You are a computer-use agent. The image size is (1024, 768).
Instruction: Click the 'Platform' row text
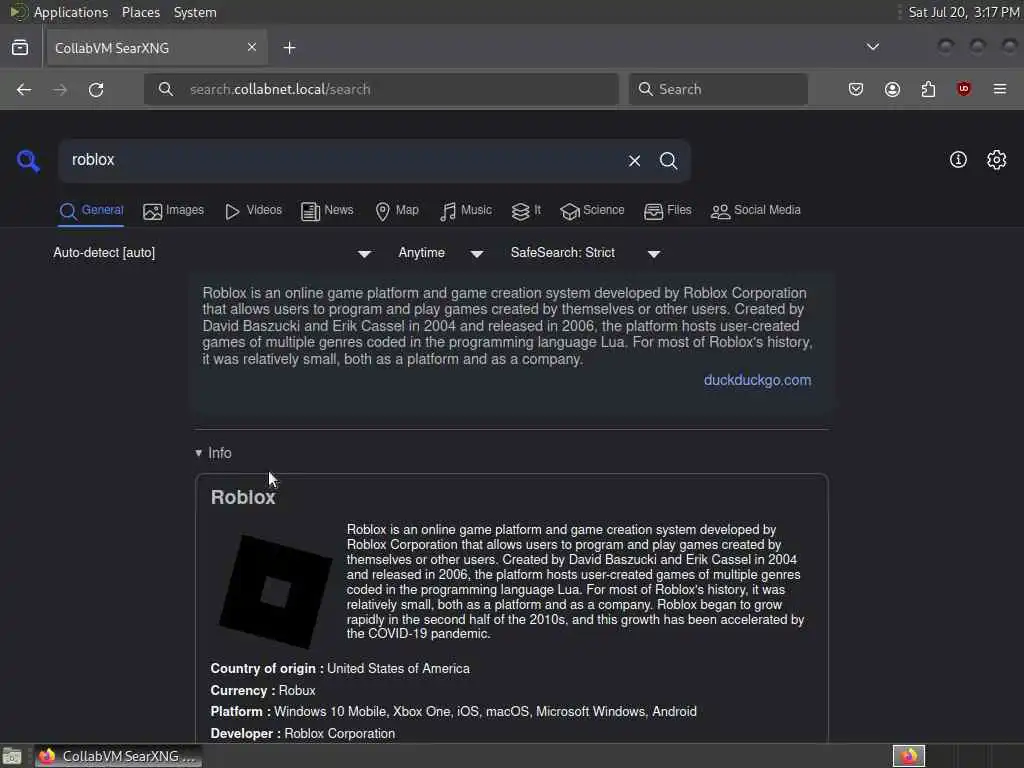click(453, 711)
